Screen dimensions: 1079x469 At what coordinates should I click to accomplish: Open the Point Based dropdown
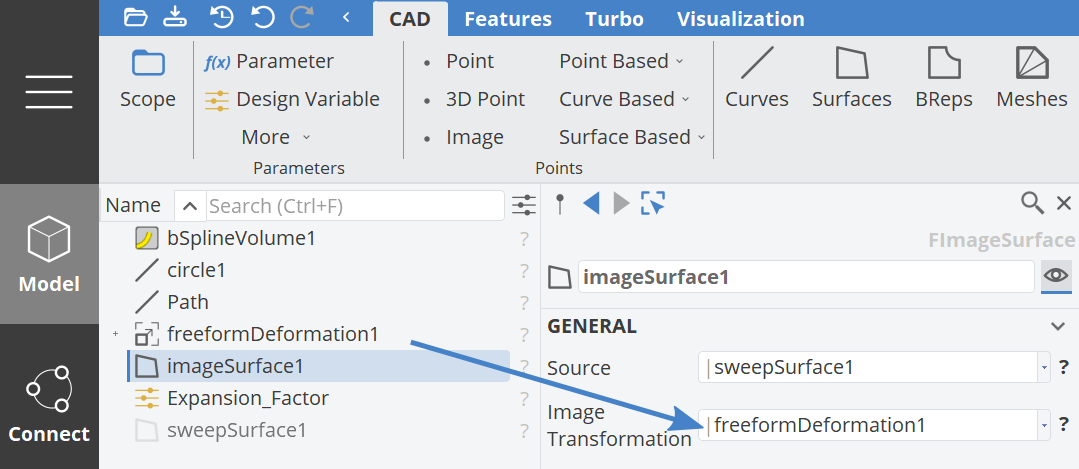tap(621, 62)
